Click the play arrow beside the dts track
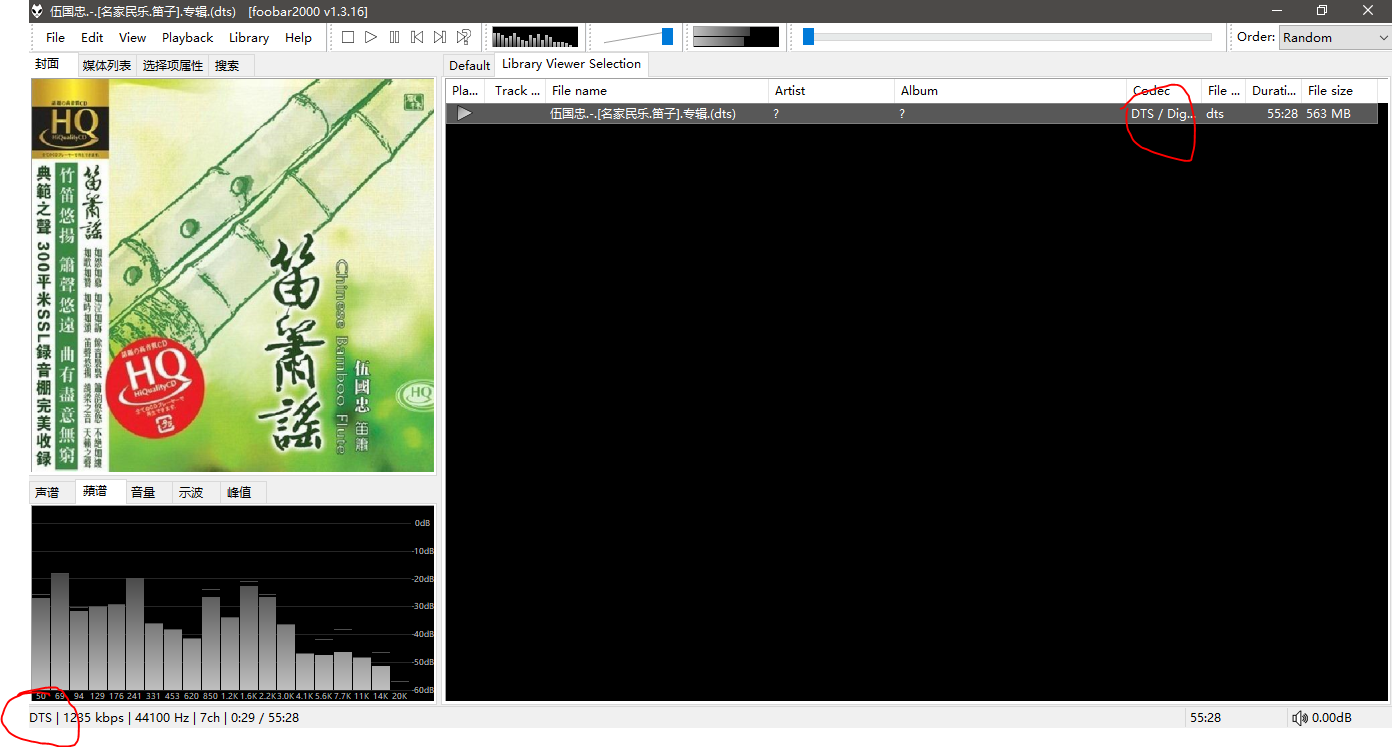This screenshot has height=747, width=1392. [x=464, y=114]
